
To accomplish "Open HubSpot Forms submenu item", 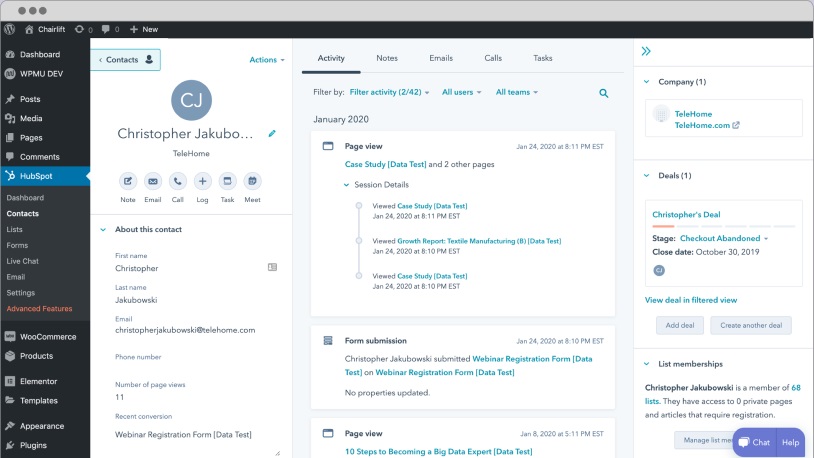I will [x=17, y=245].
